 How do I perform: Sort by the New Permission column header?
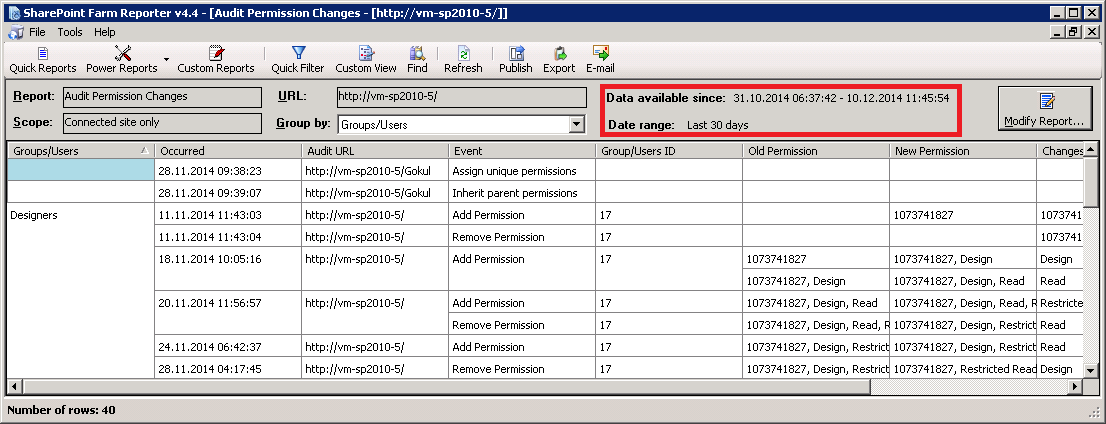click(x=962, y=151)
